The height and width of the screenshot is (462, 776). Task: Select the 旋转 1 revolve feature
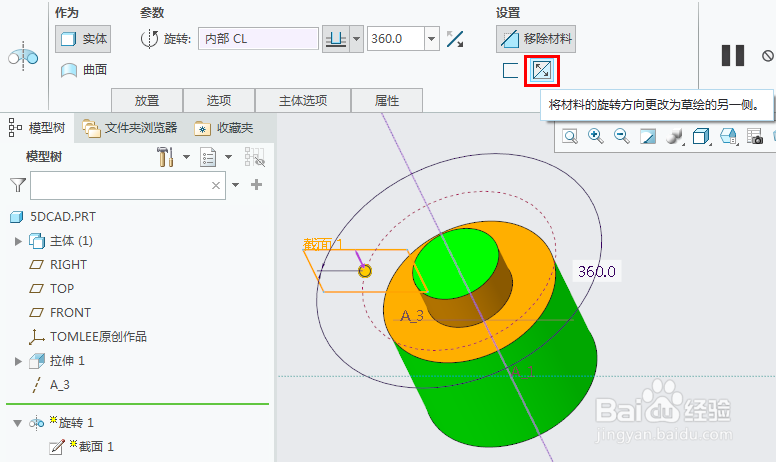[61, 423]
